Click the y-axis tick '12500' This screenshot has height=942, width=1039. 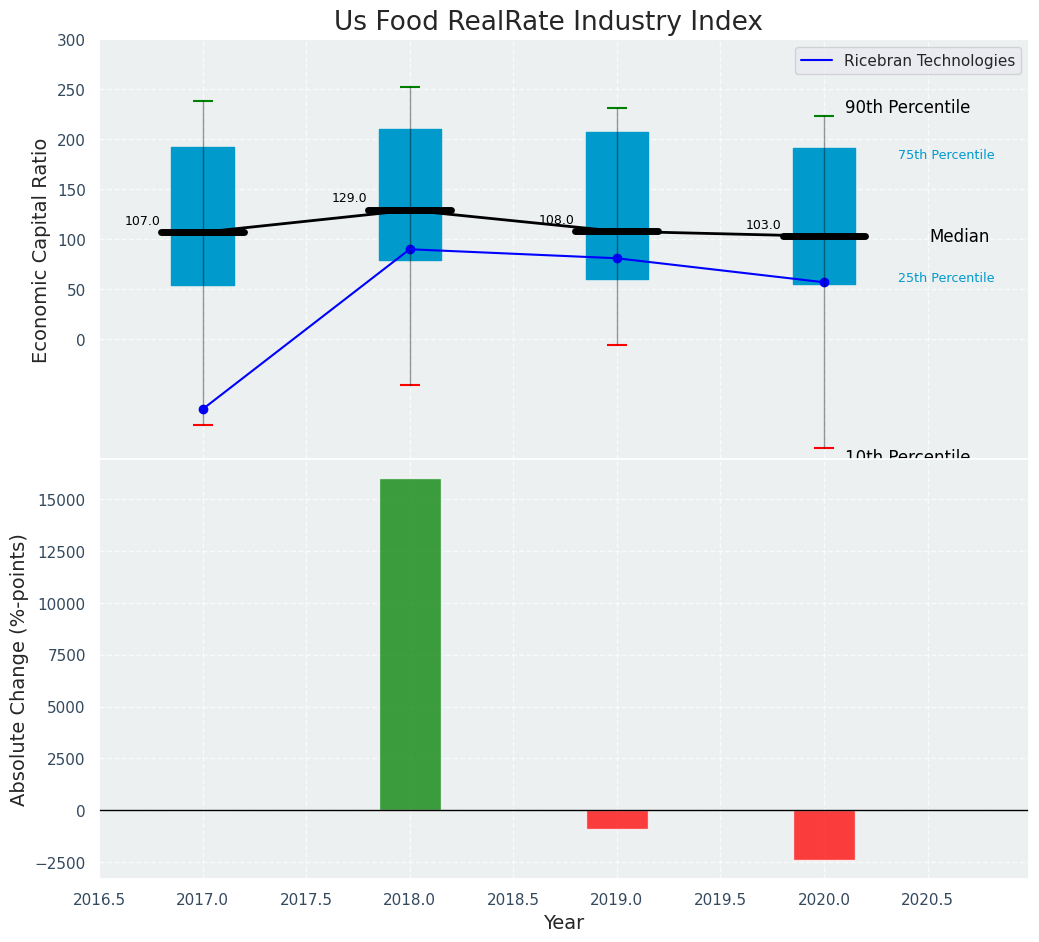[62, 552]
